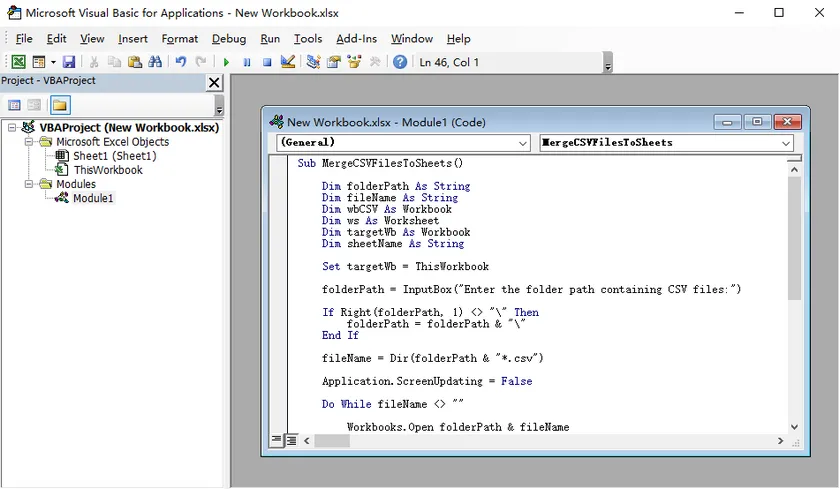840x489 pixels.
Task: Select the Modules folder item
Action: point(76,184)
